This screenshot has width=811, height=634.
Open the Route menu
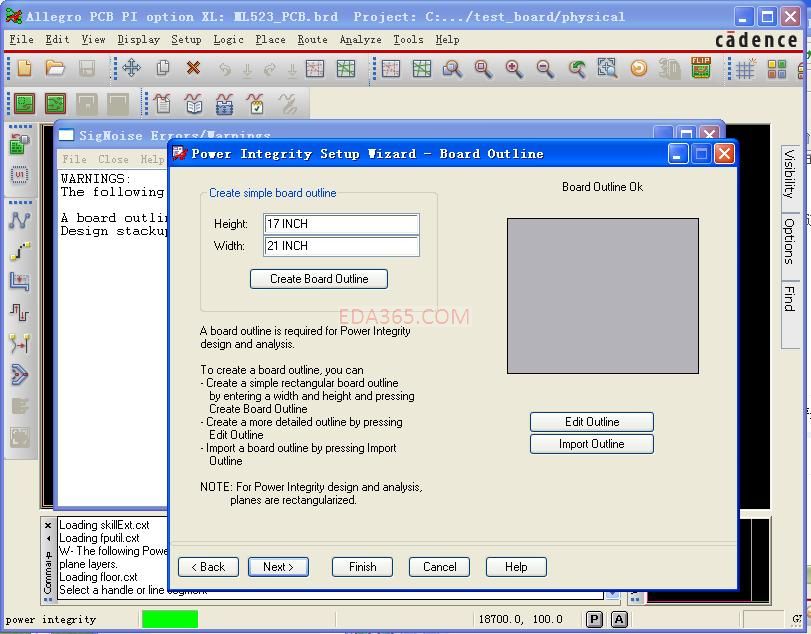[x=312, y=39]
